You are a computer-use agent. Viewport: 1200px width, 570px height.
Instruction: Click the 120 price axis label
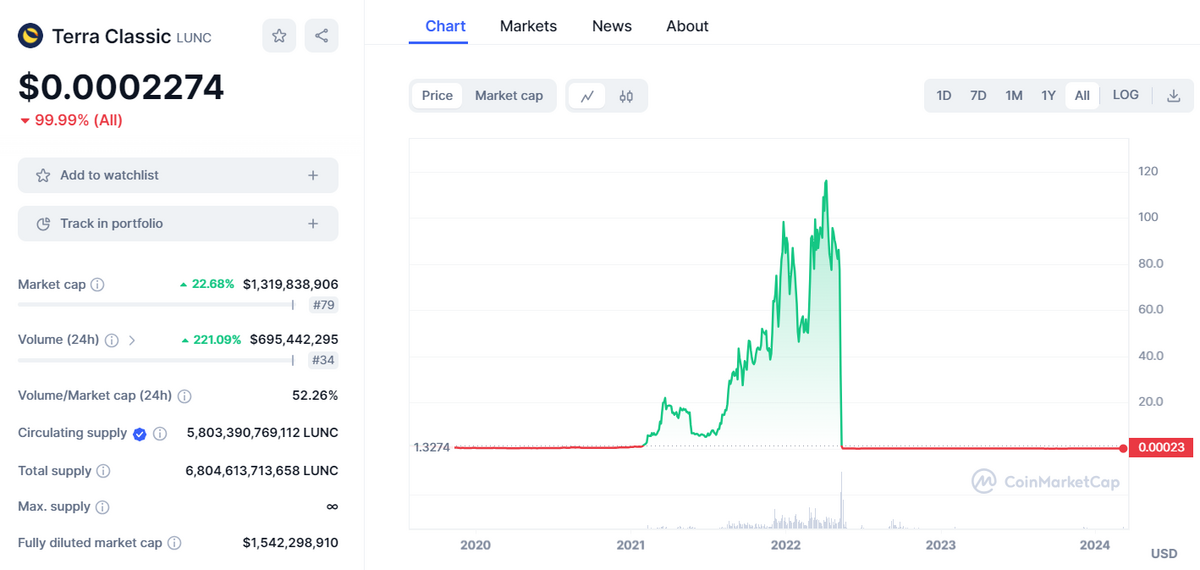1148,172
